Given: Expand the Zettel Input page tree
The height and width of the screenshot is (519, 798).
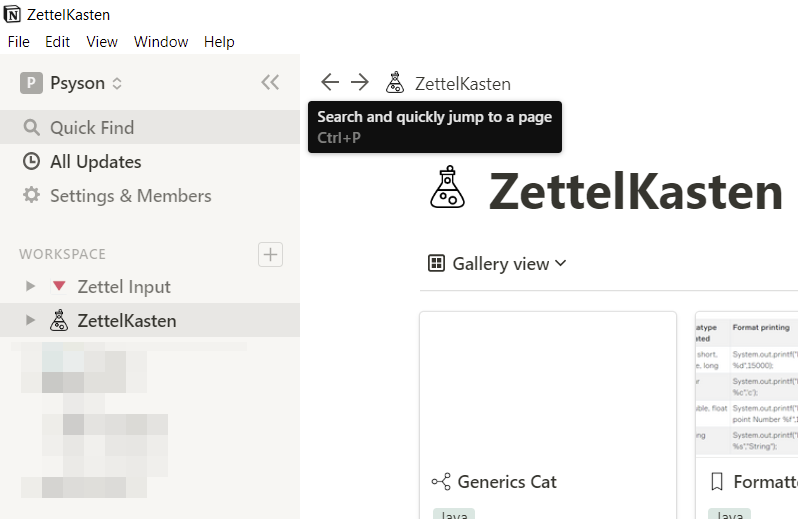Looking at the screenshot, I should click(31, 287).
